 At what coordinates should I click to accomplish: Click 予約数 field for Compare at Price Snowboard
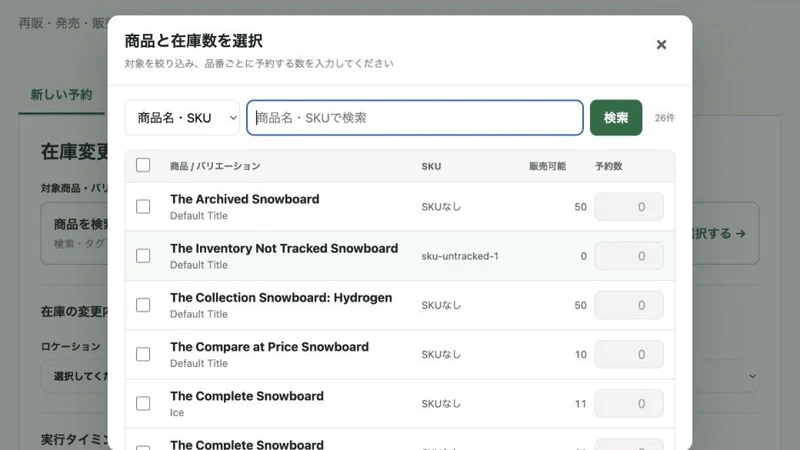pos(629,354)
